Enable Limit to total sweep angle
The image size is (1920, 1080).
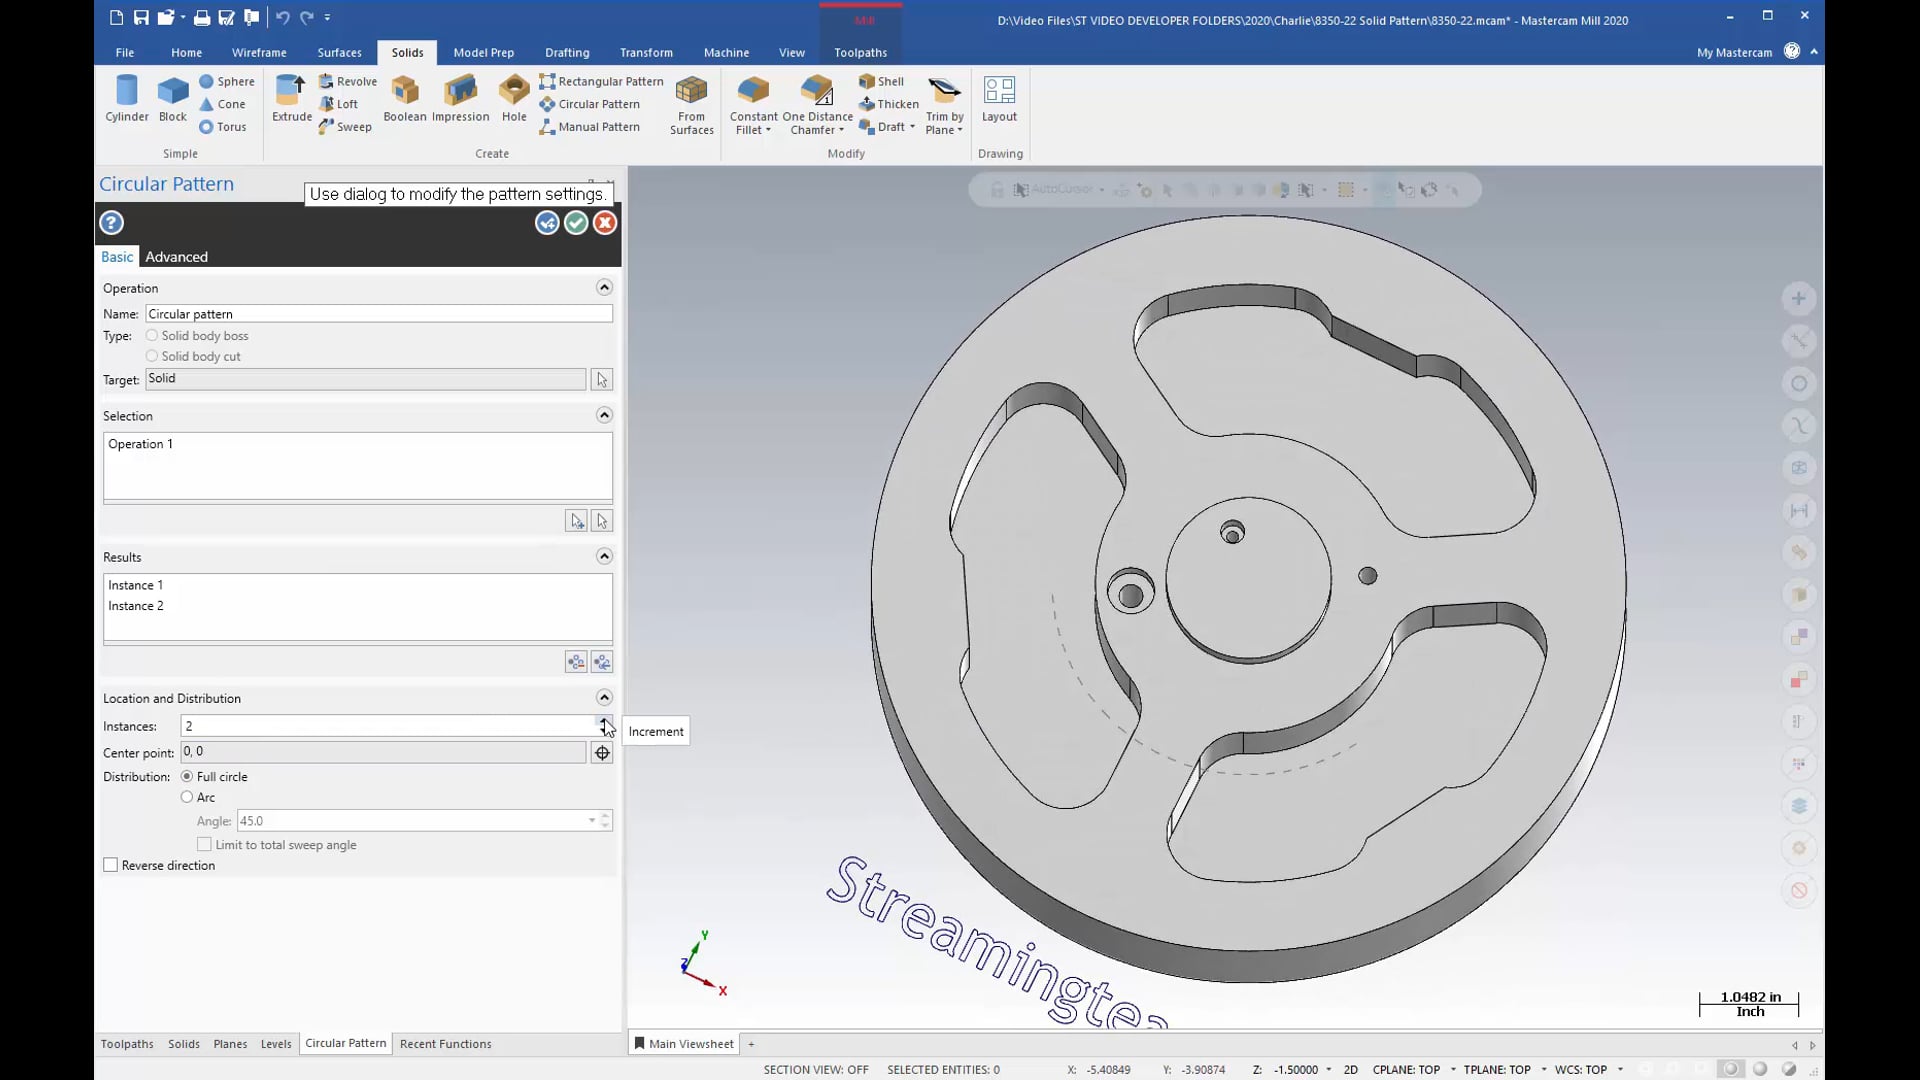point(204,844)
